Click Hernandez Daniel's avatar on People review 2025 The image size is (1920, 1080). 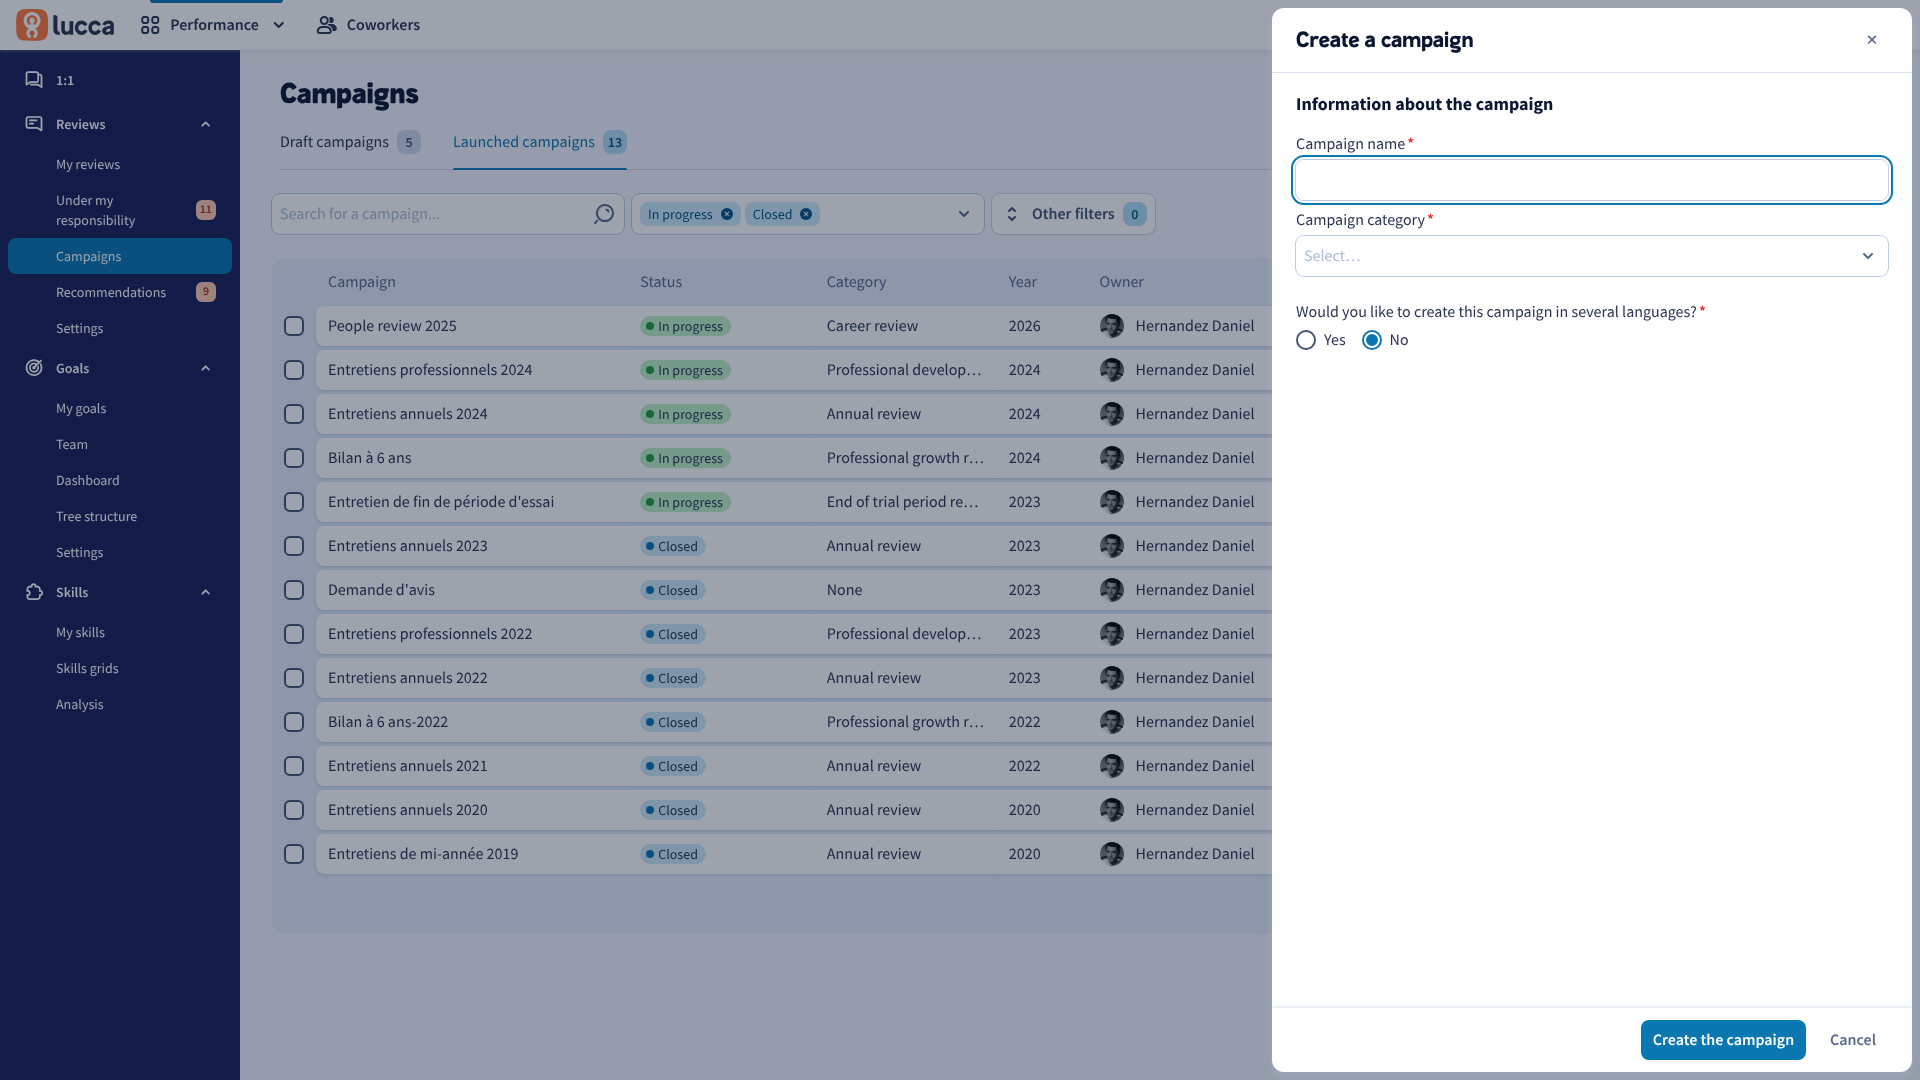(x=1112, y=326)
